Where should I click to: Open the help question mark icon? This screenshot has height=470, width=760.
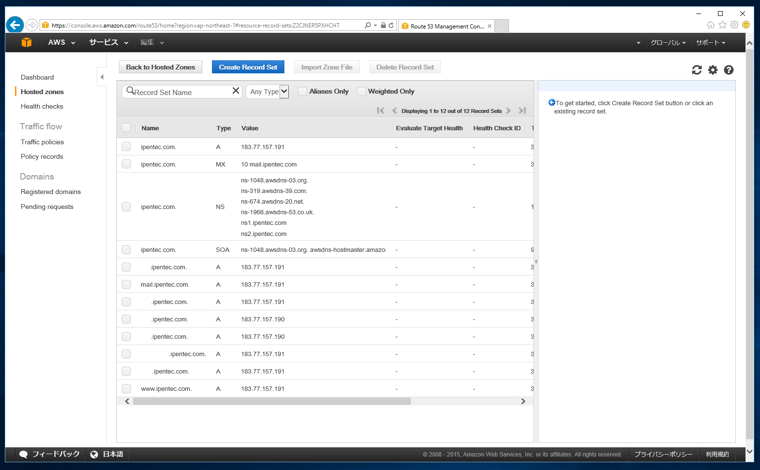tap(728, 70)
